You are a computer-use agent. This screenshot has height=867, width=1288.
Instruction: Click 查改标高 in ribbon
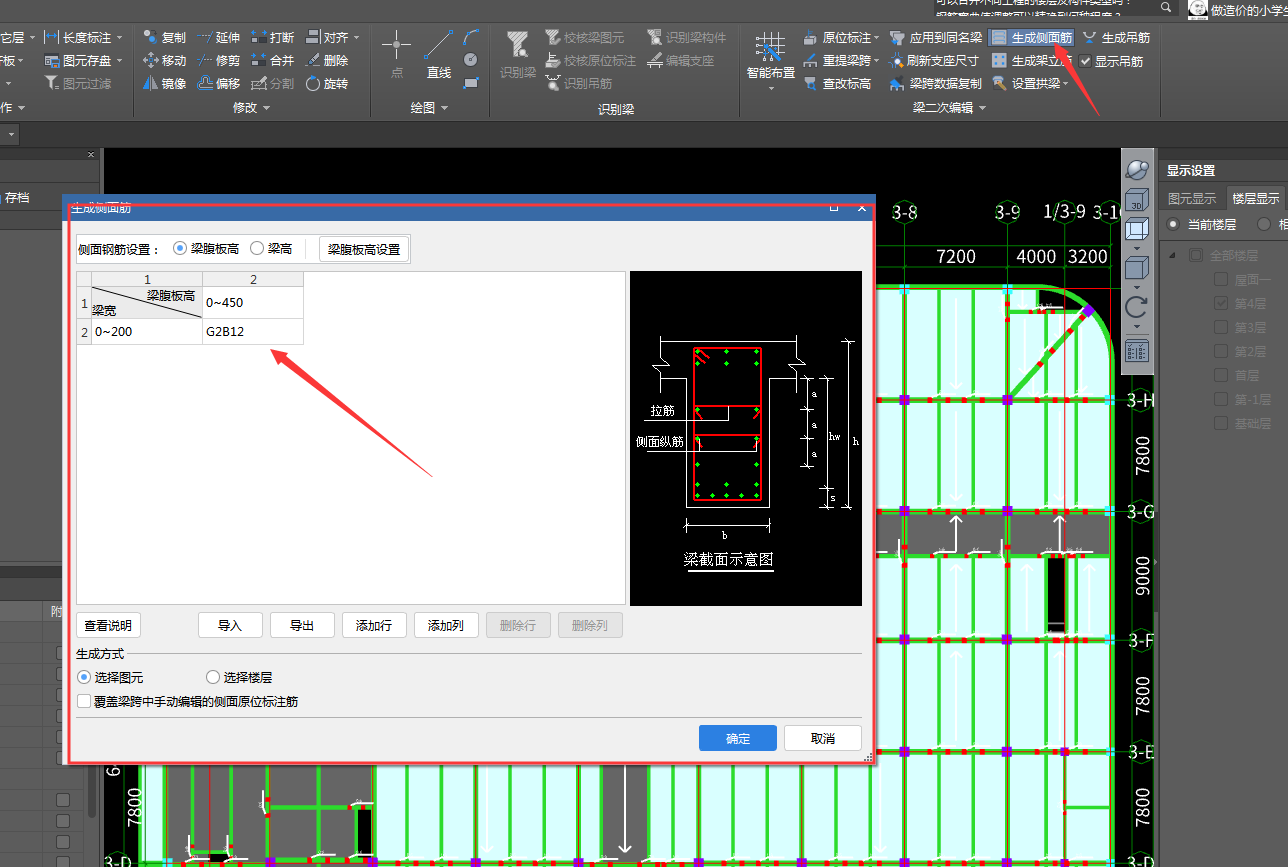(x=837, y=83)
